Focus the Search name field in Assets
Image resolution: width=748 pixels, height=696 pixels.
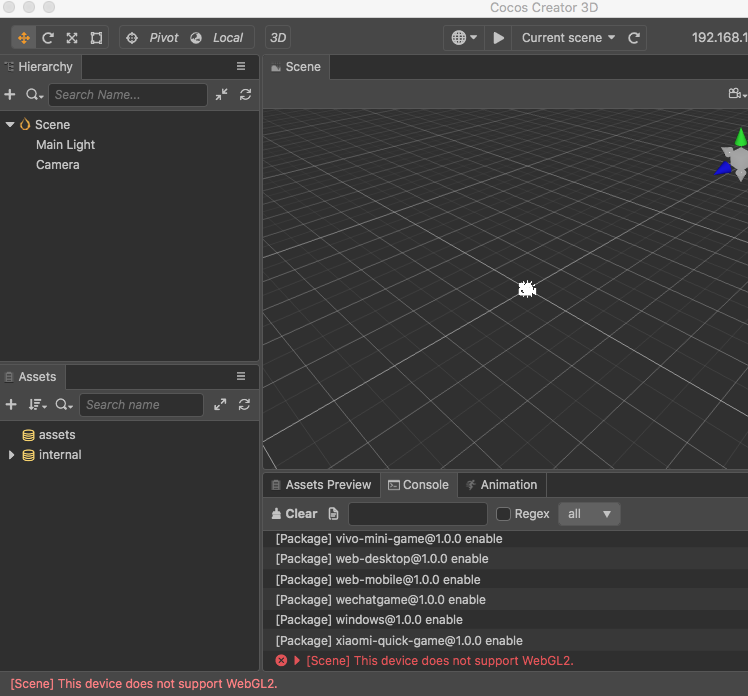(141, 405)
